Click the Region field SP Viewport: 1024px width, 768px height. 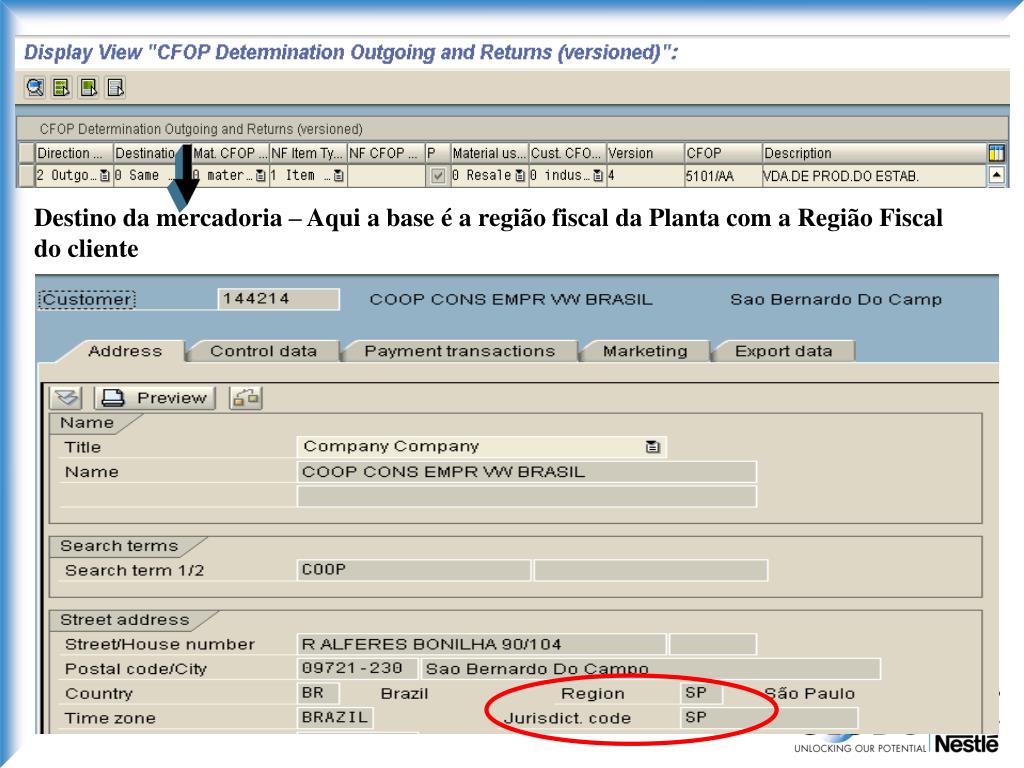point(701,693)
